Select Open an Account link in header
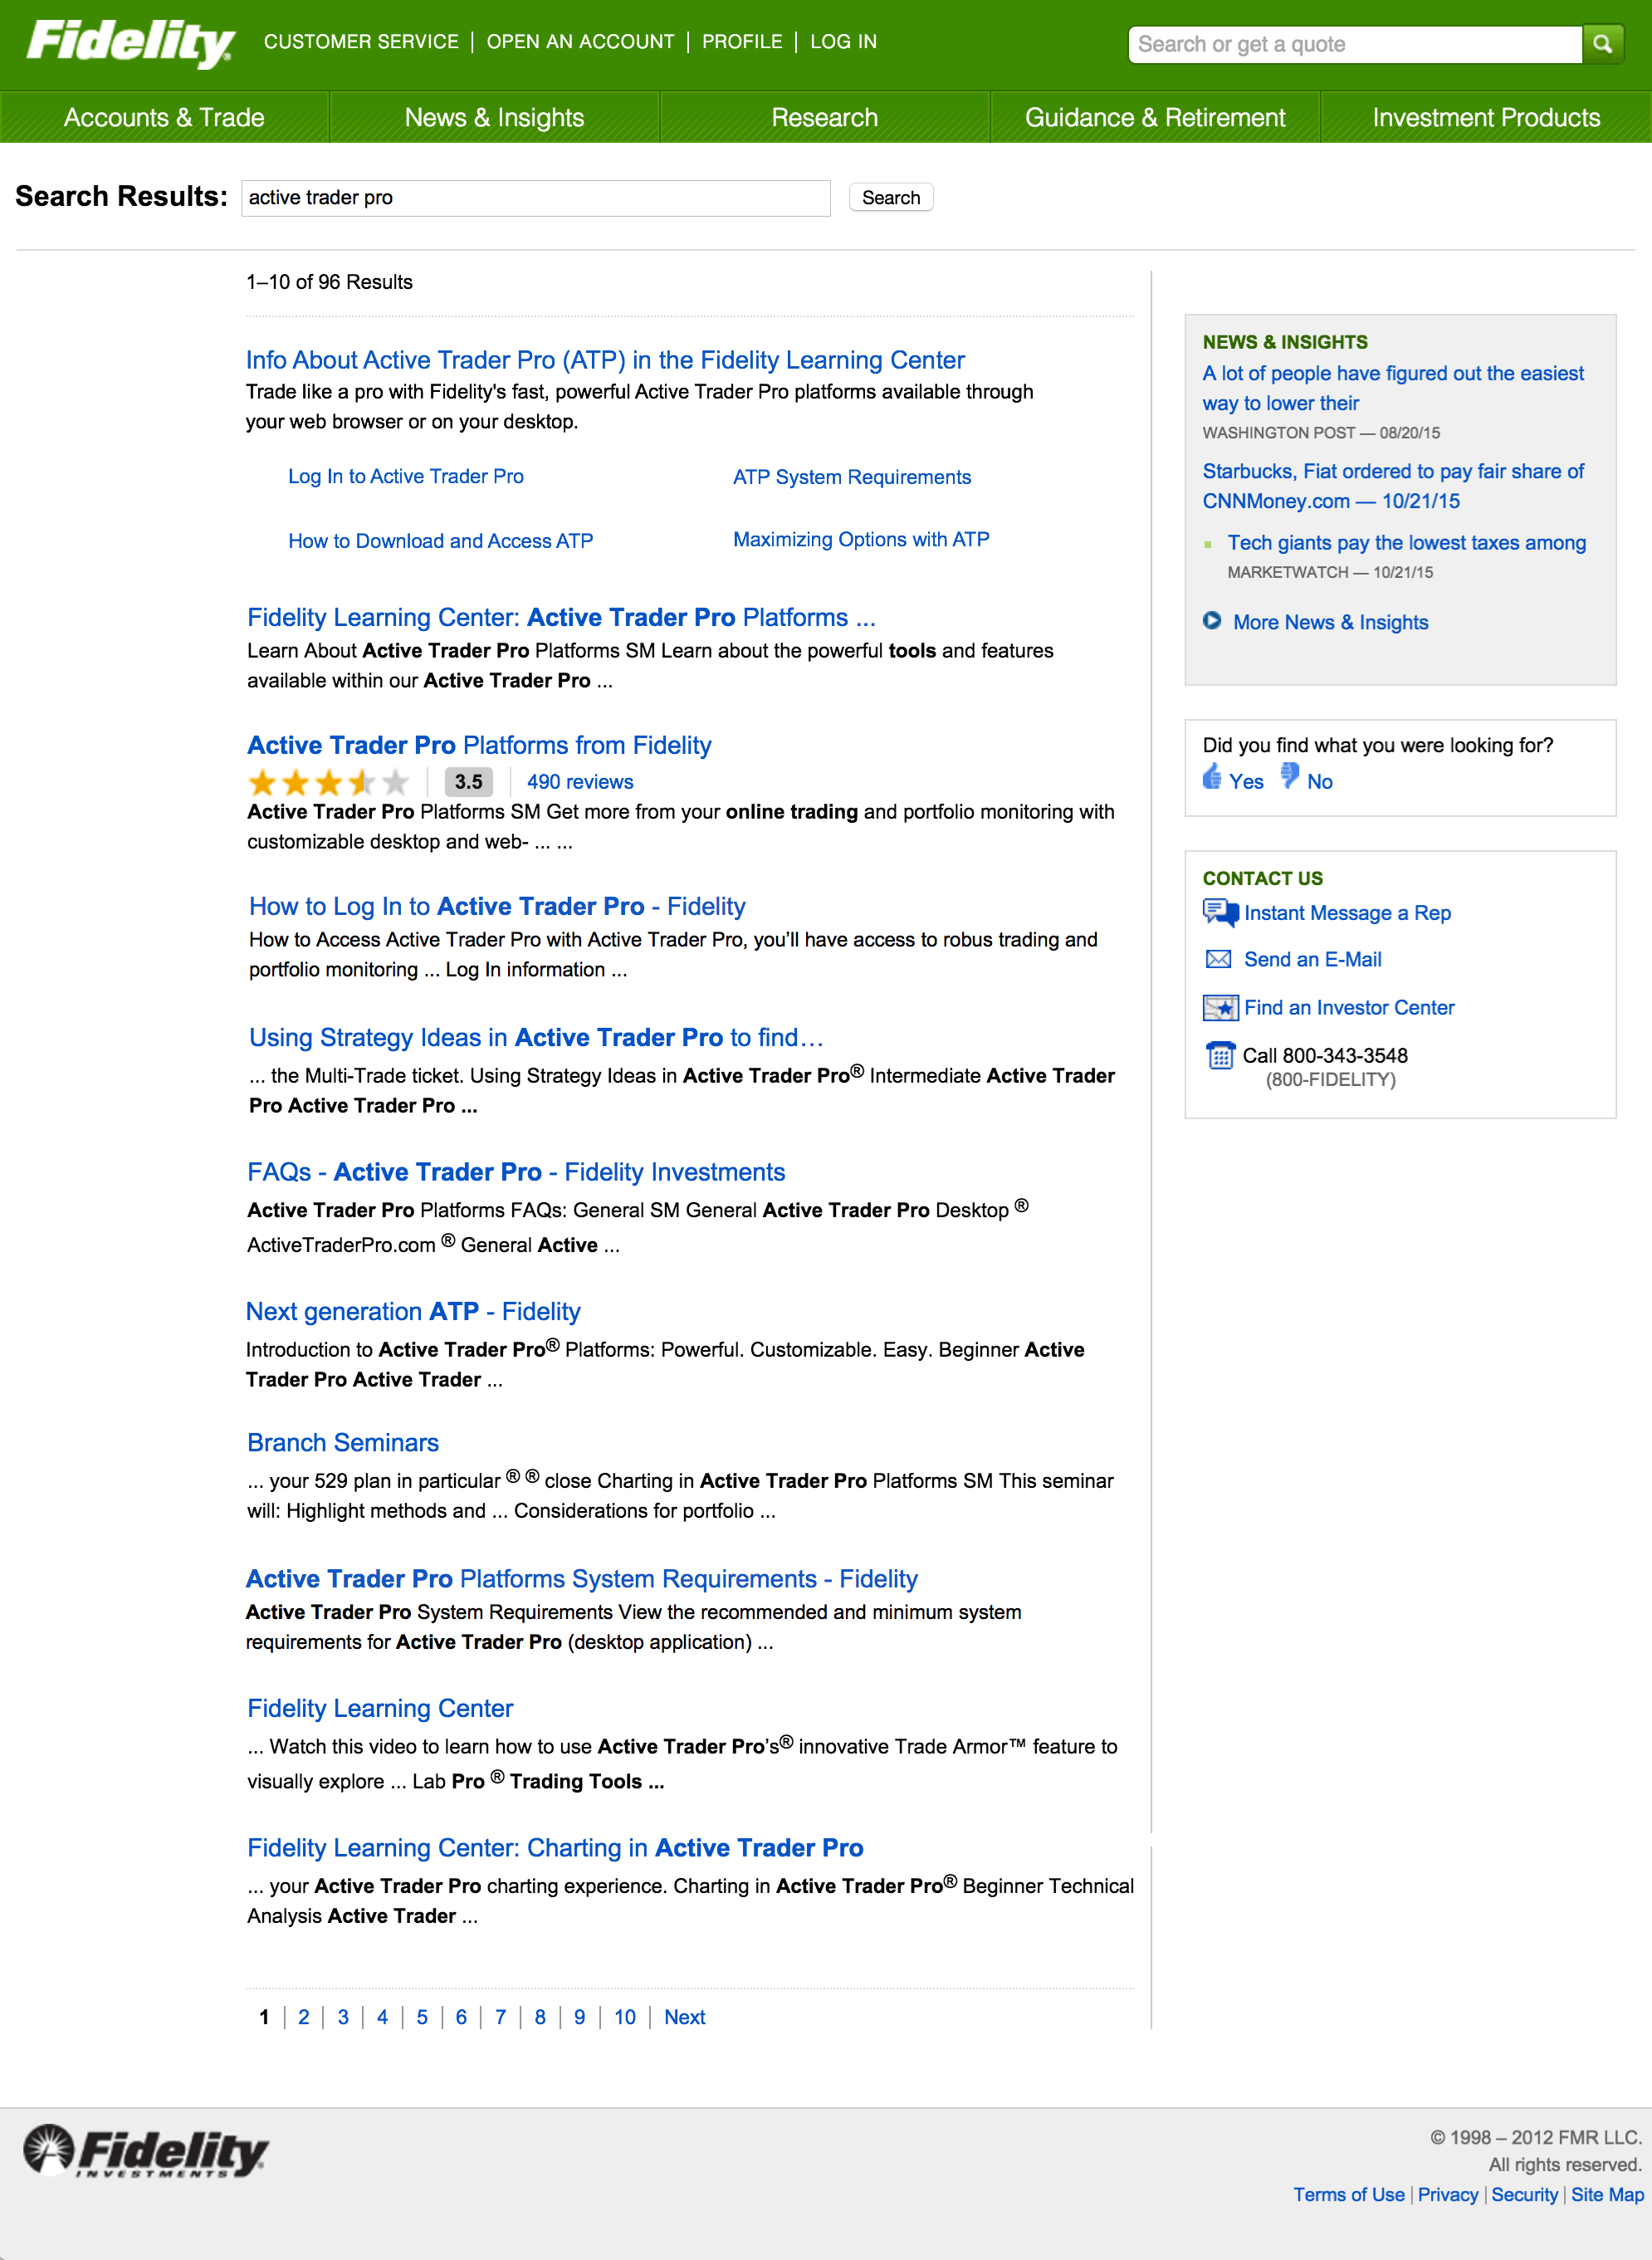 click(x=580, y=41)
